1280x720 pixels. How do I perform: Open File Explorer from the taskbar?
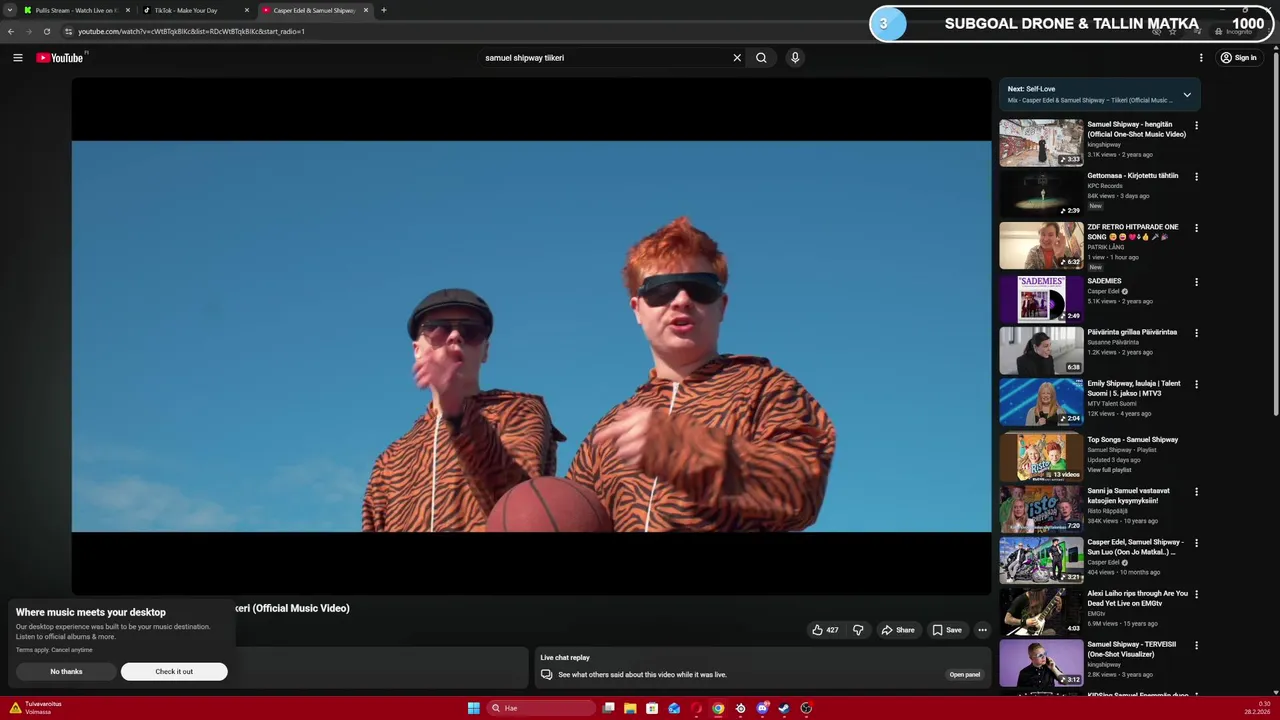(630, 708)
